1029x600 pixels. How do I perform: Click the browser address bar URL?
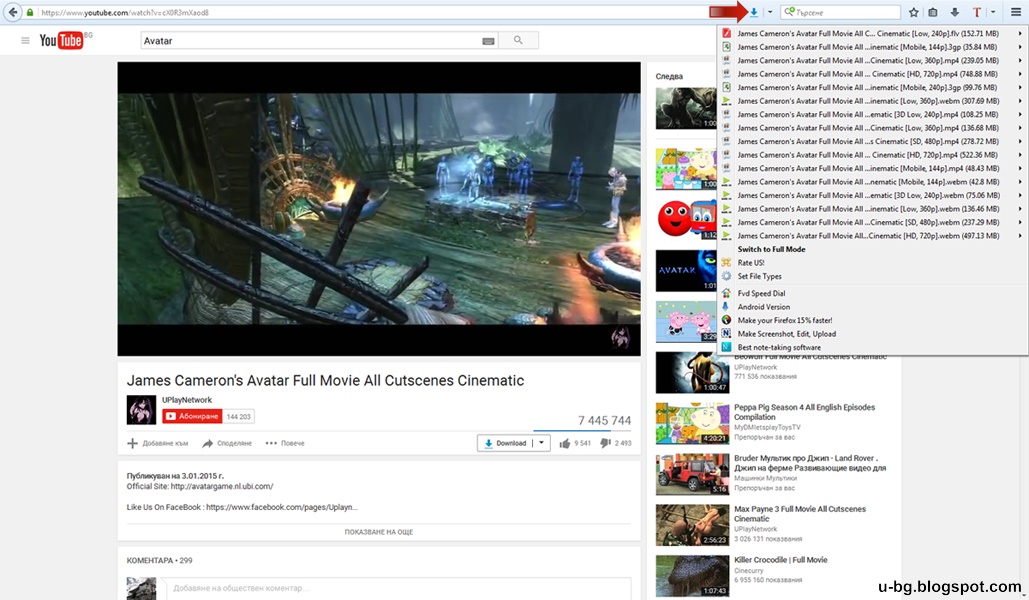125,12
